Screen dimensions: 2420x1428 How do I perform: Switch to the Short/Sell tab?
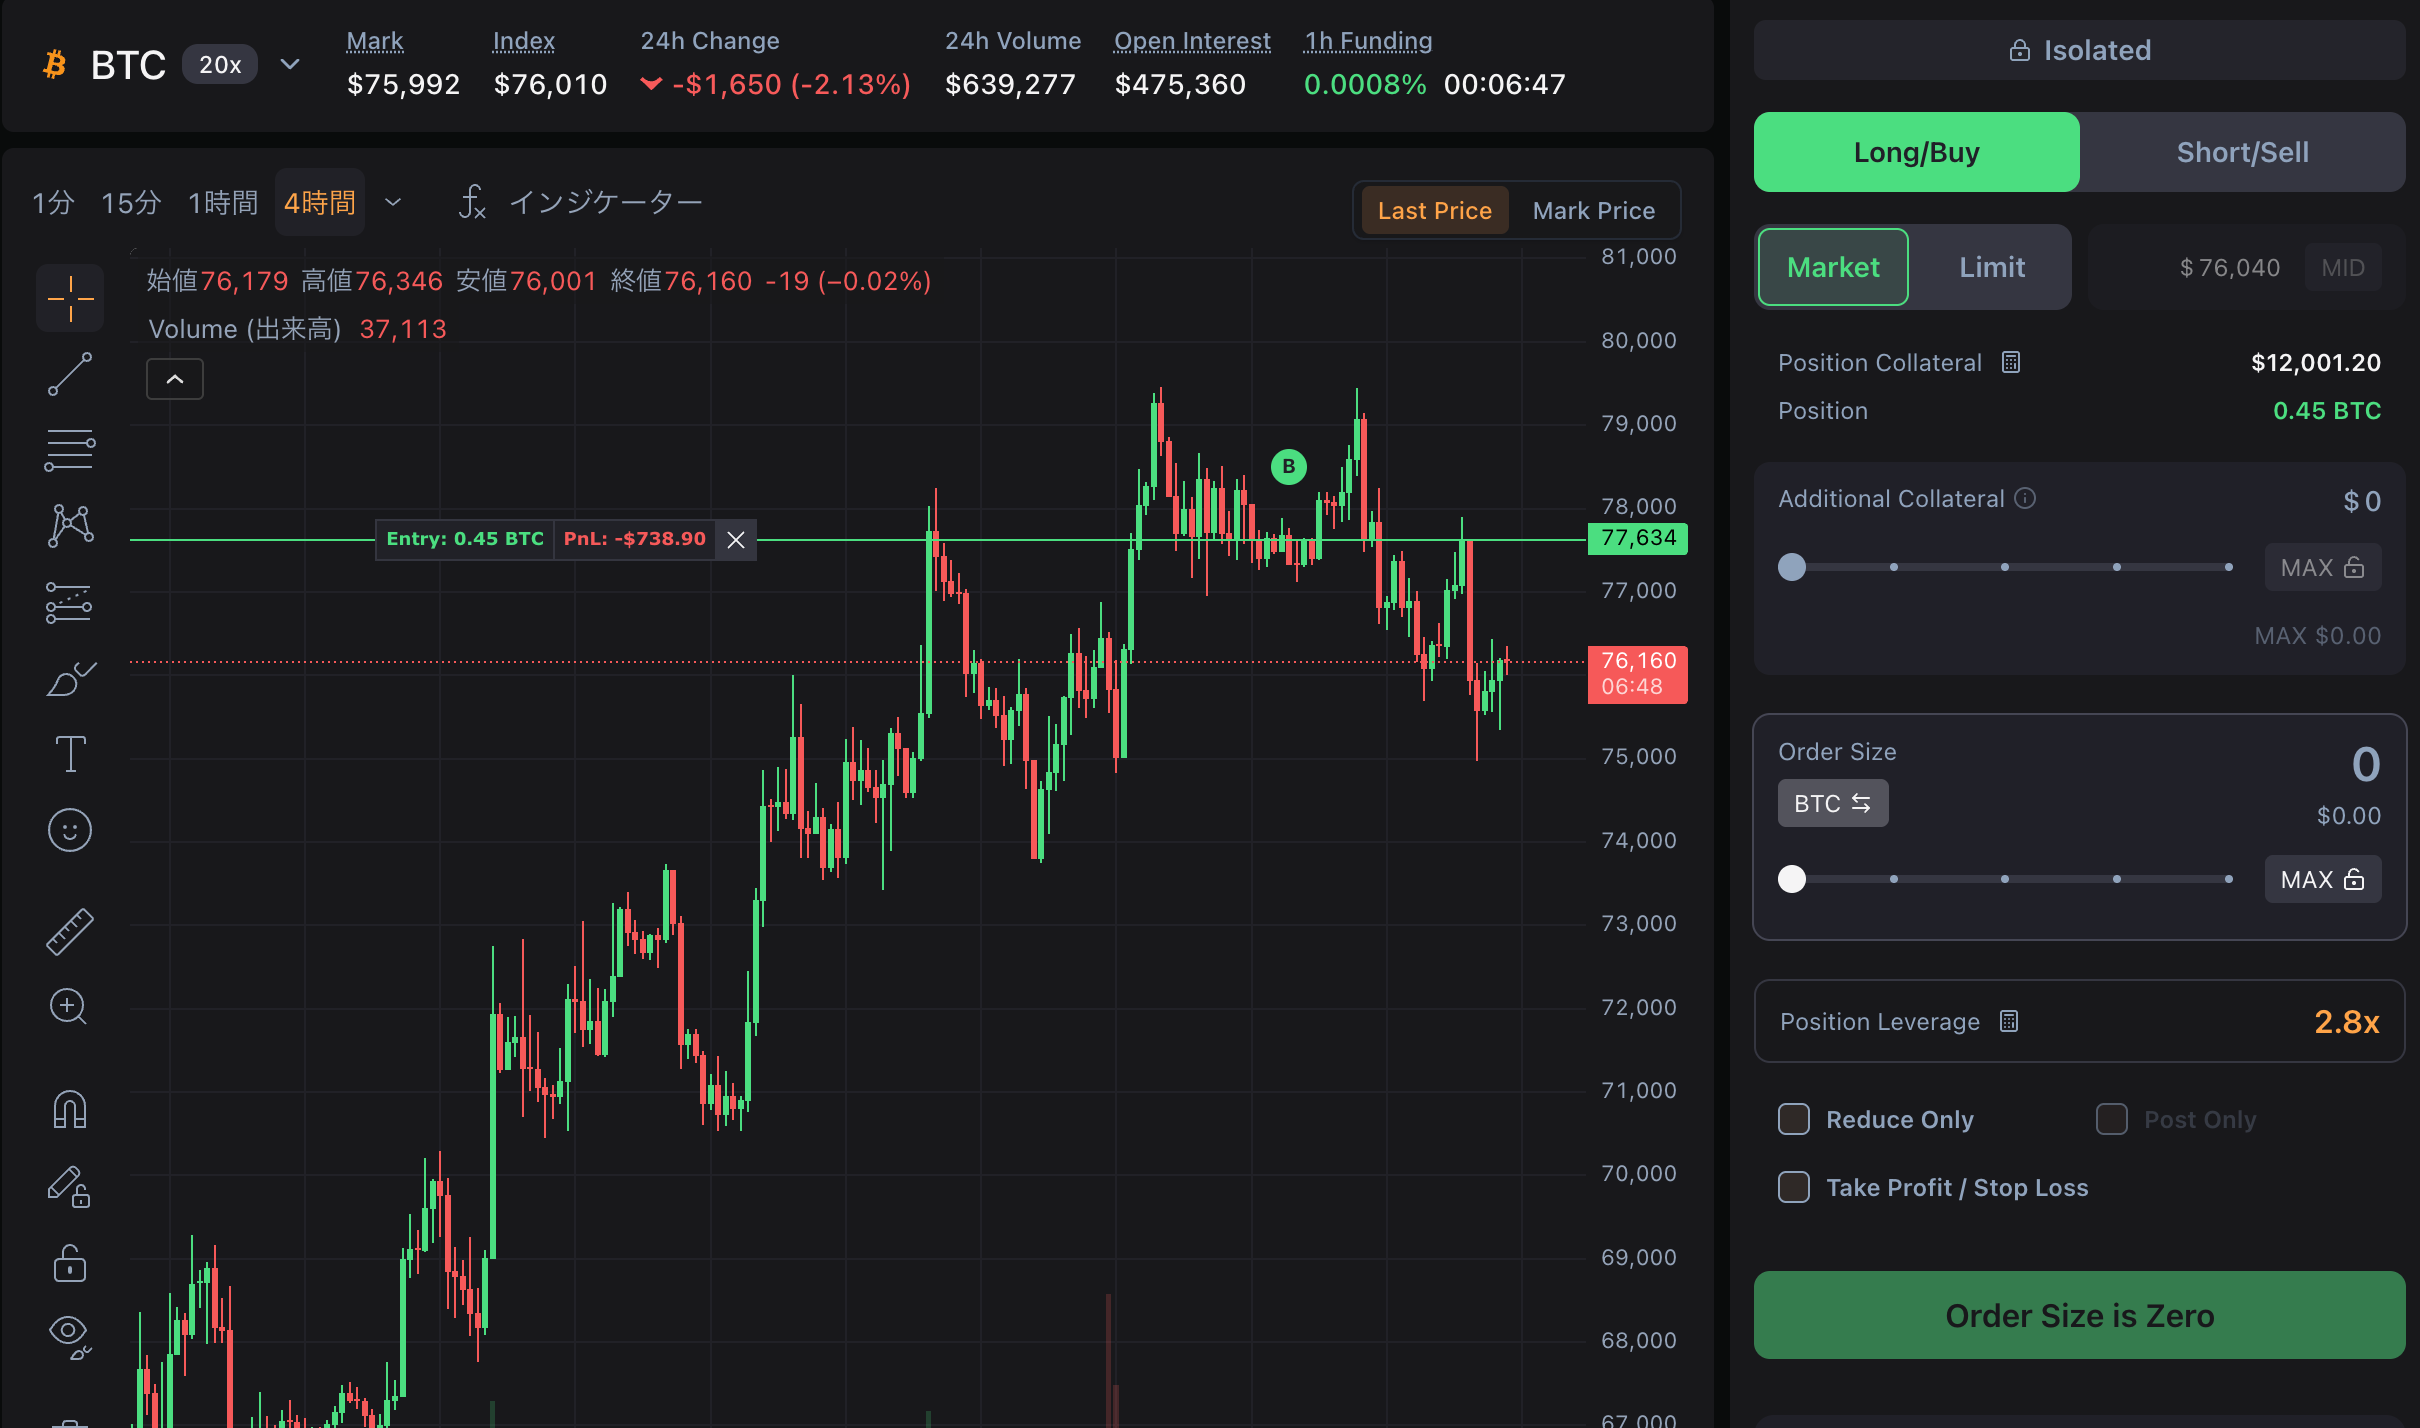pyautogui.click(x=2242, y=152)
